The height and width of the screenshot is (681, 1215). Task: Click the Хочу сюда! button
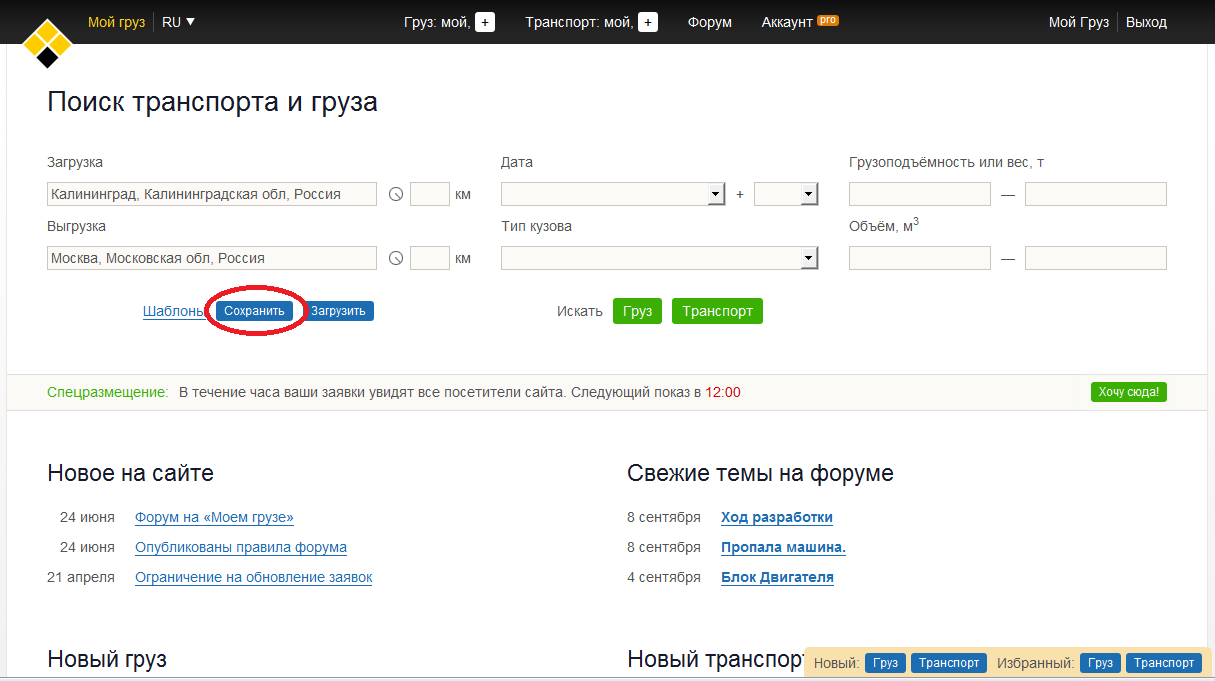(x=1128, y=392)
